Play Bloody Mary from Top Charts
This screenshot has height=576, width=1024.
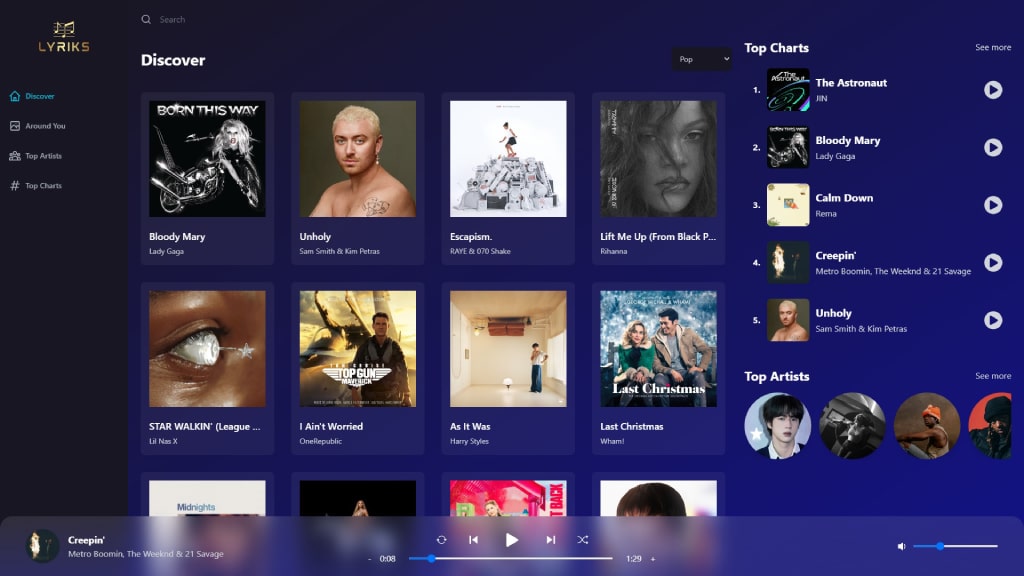(993, 148)
